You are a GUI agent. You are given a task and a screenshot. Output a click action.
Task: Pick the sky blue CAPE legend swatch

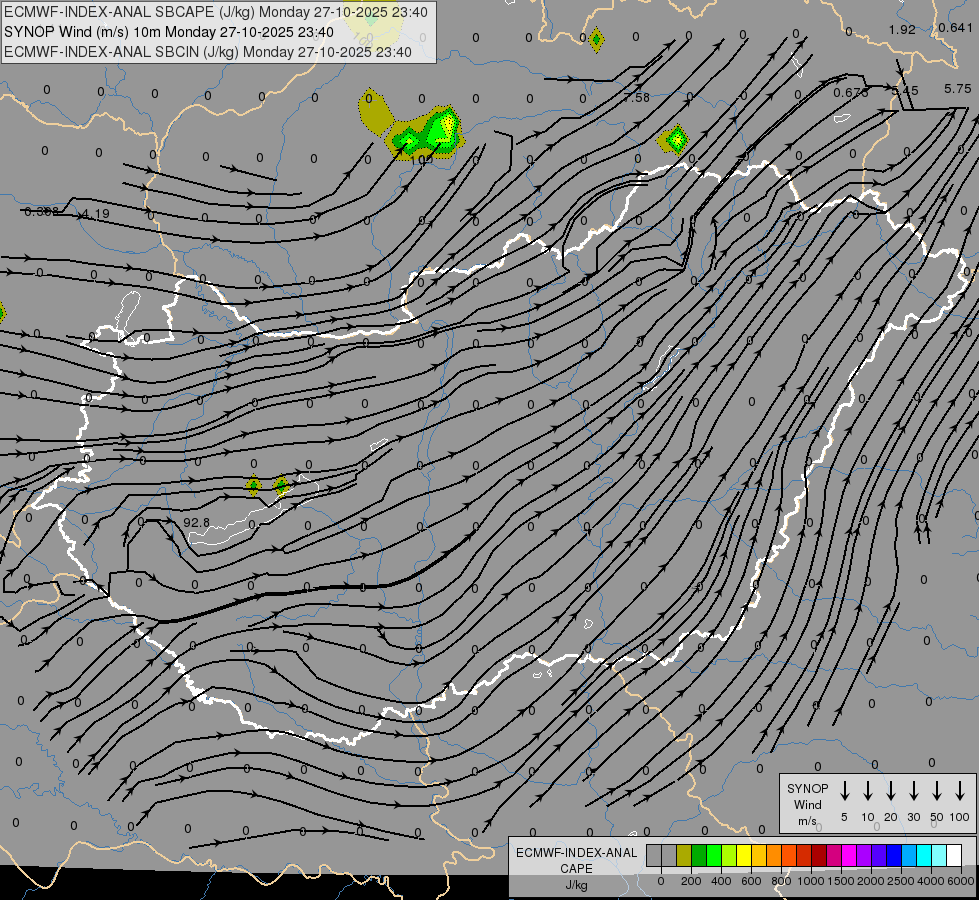[909, 855]
